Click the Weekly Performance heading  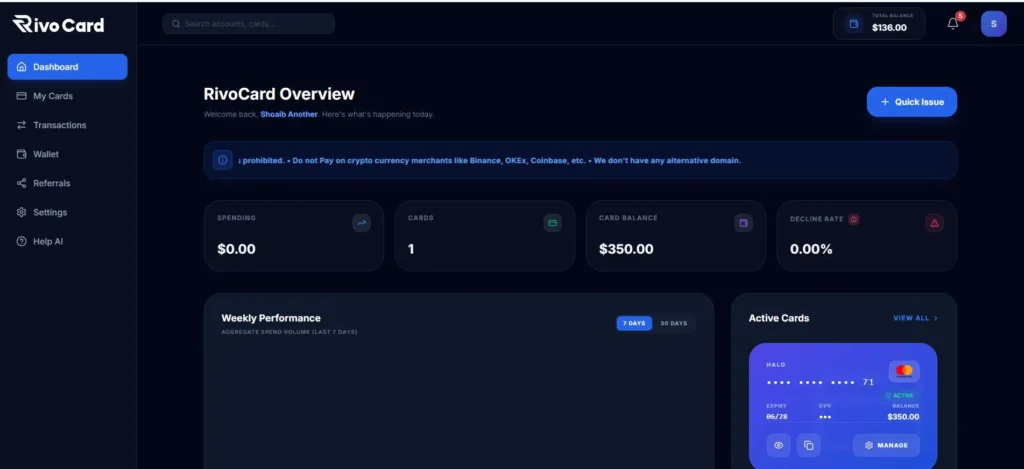click(271, 318)
